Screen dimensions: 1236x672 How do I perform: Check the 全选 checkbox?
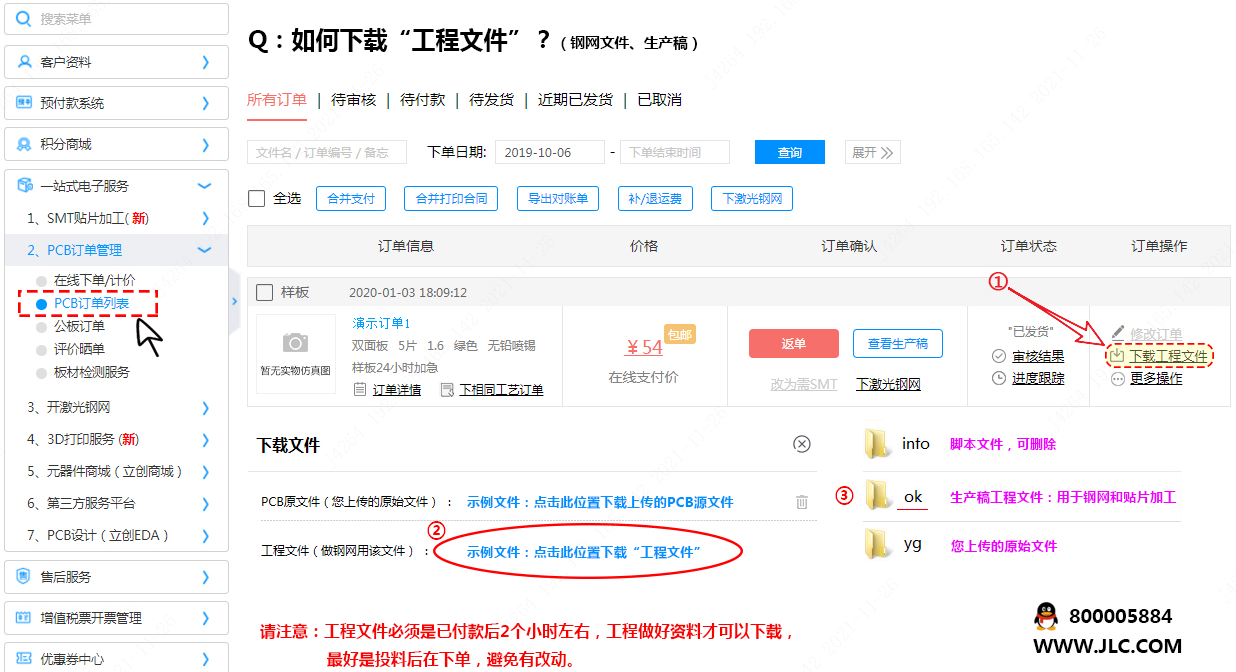click(x=257, y=198)
